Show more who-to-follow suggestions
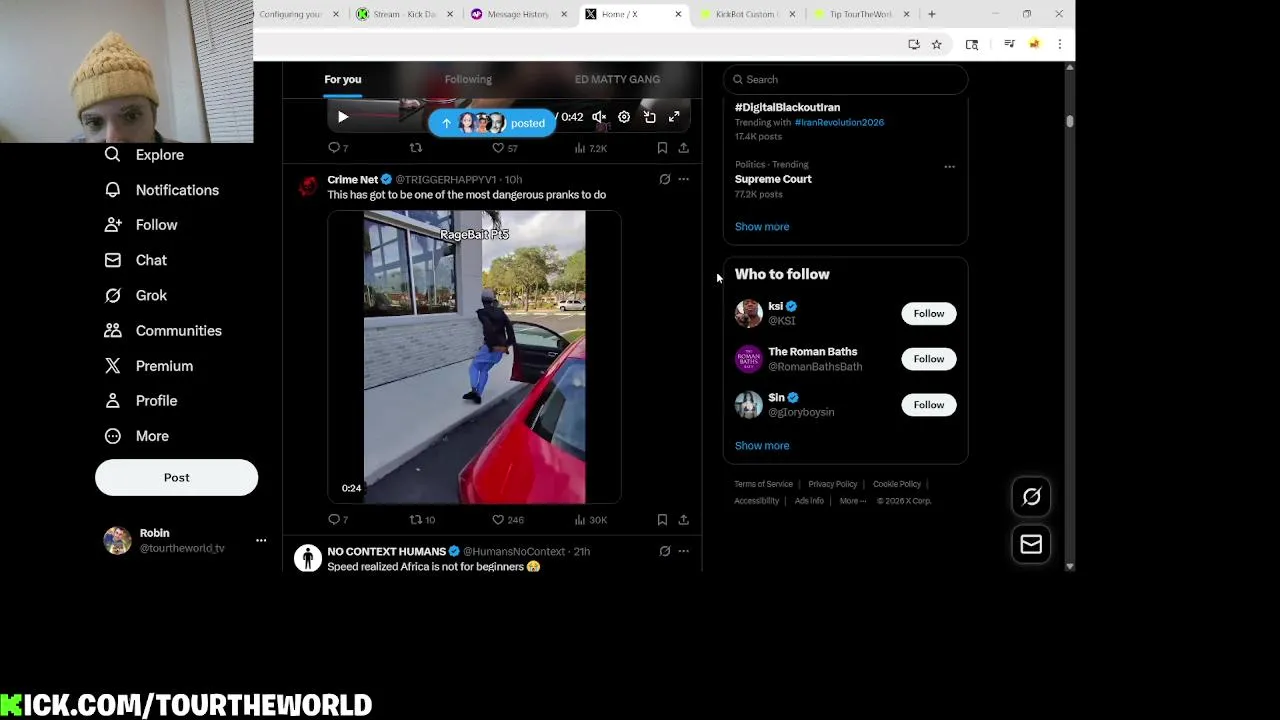Viewport: 1280px width, 720px height. [762, 446]
